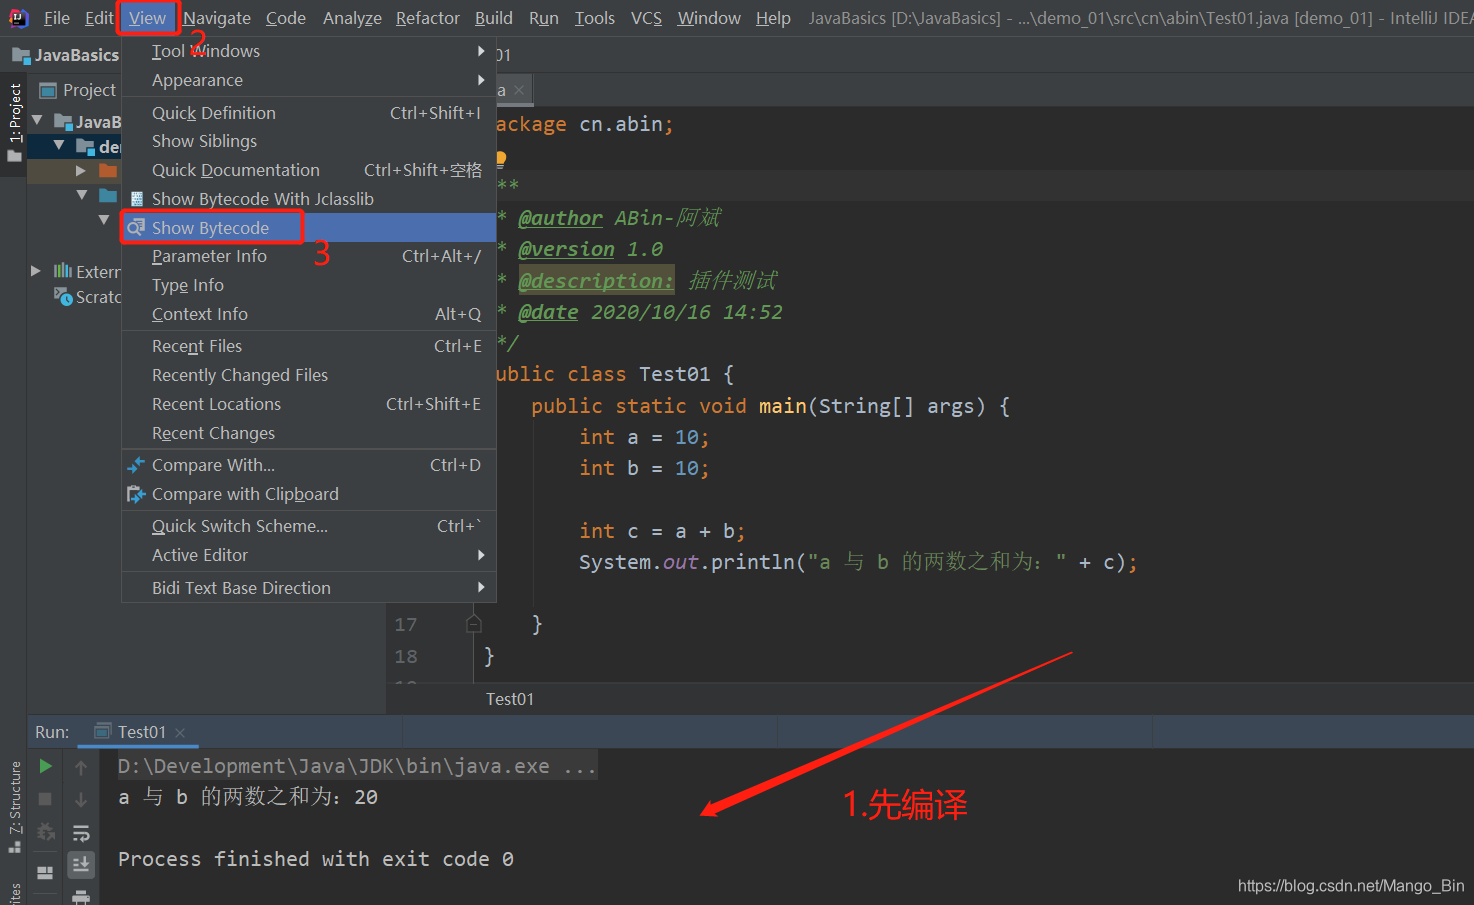Screen dimensions: 1474x905
Task: Click the Project view selector label
Action: pyautogui.click(x=89, y=90)
